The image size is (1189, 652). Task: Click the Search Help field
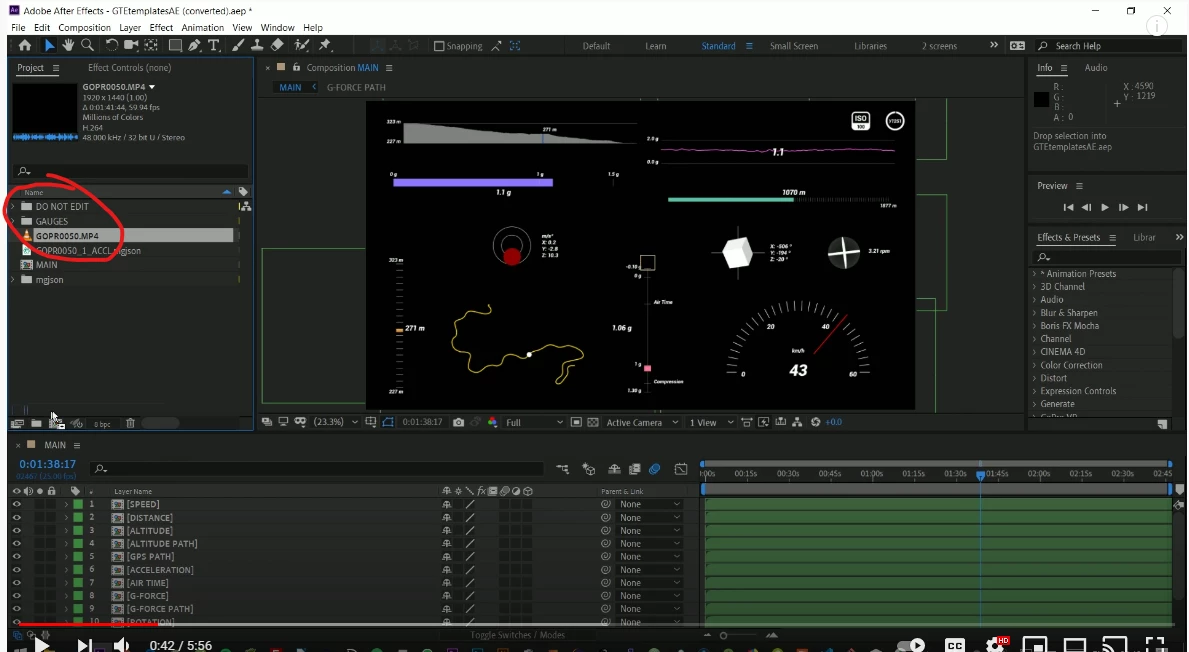[x=1107, y=46]
